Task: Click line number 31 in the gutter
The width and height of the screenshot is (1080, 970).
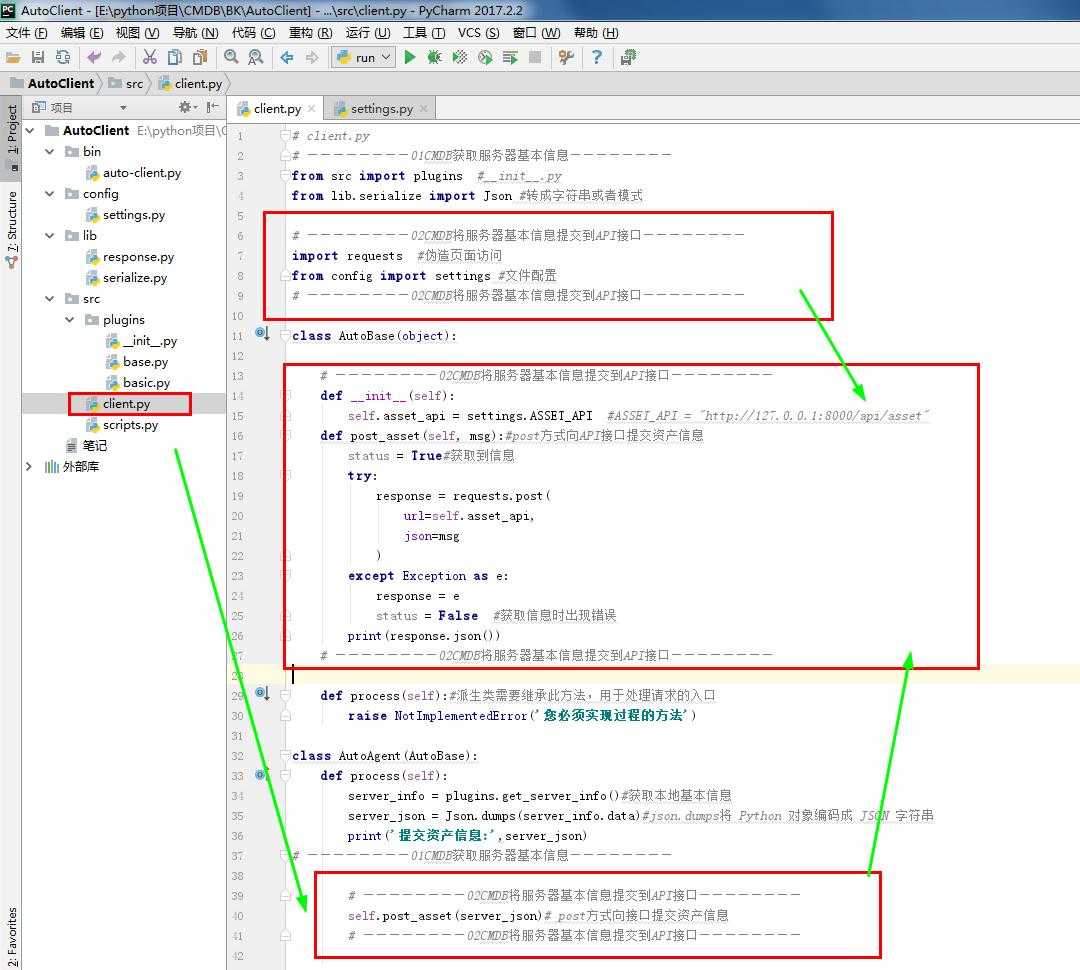Action: tap(238, 736)
